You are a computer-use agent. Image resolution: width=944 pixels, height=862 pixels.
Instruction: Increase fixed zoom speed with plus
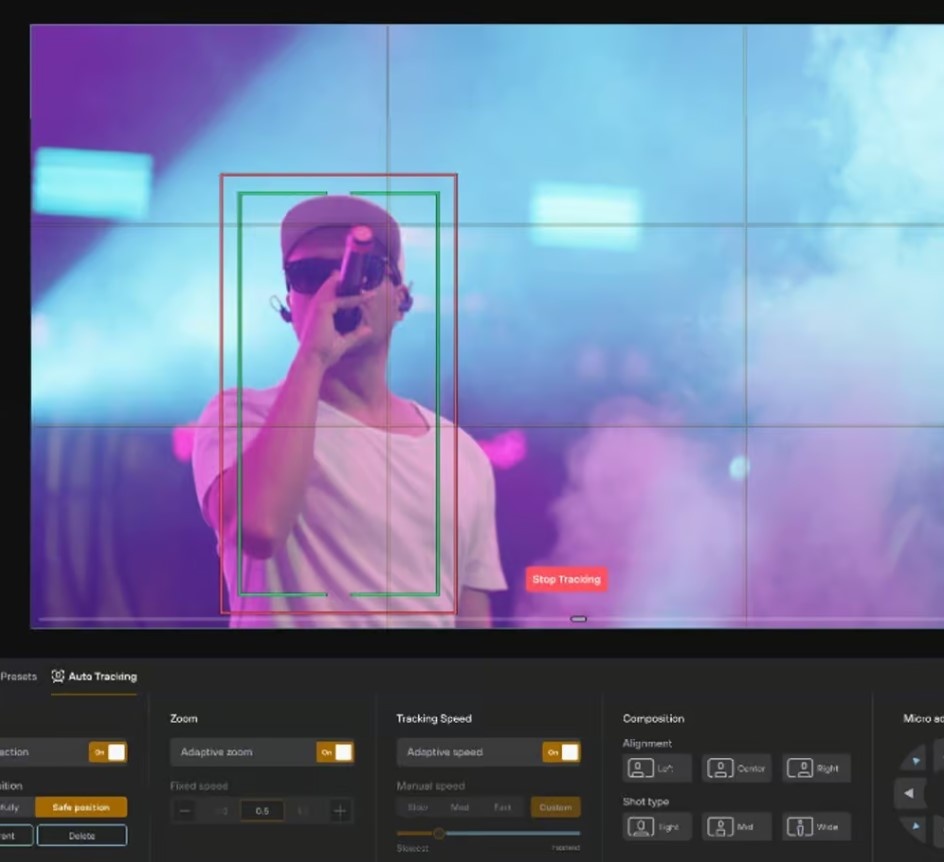coord(340,810)
